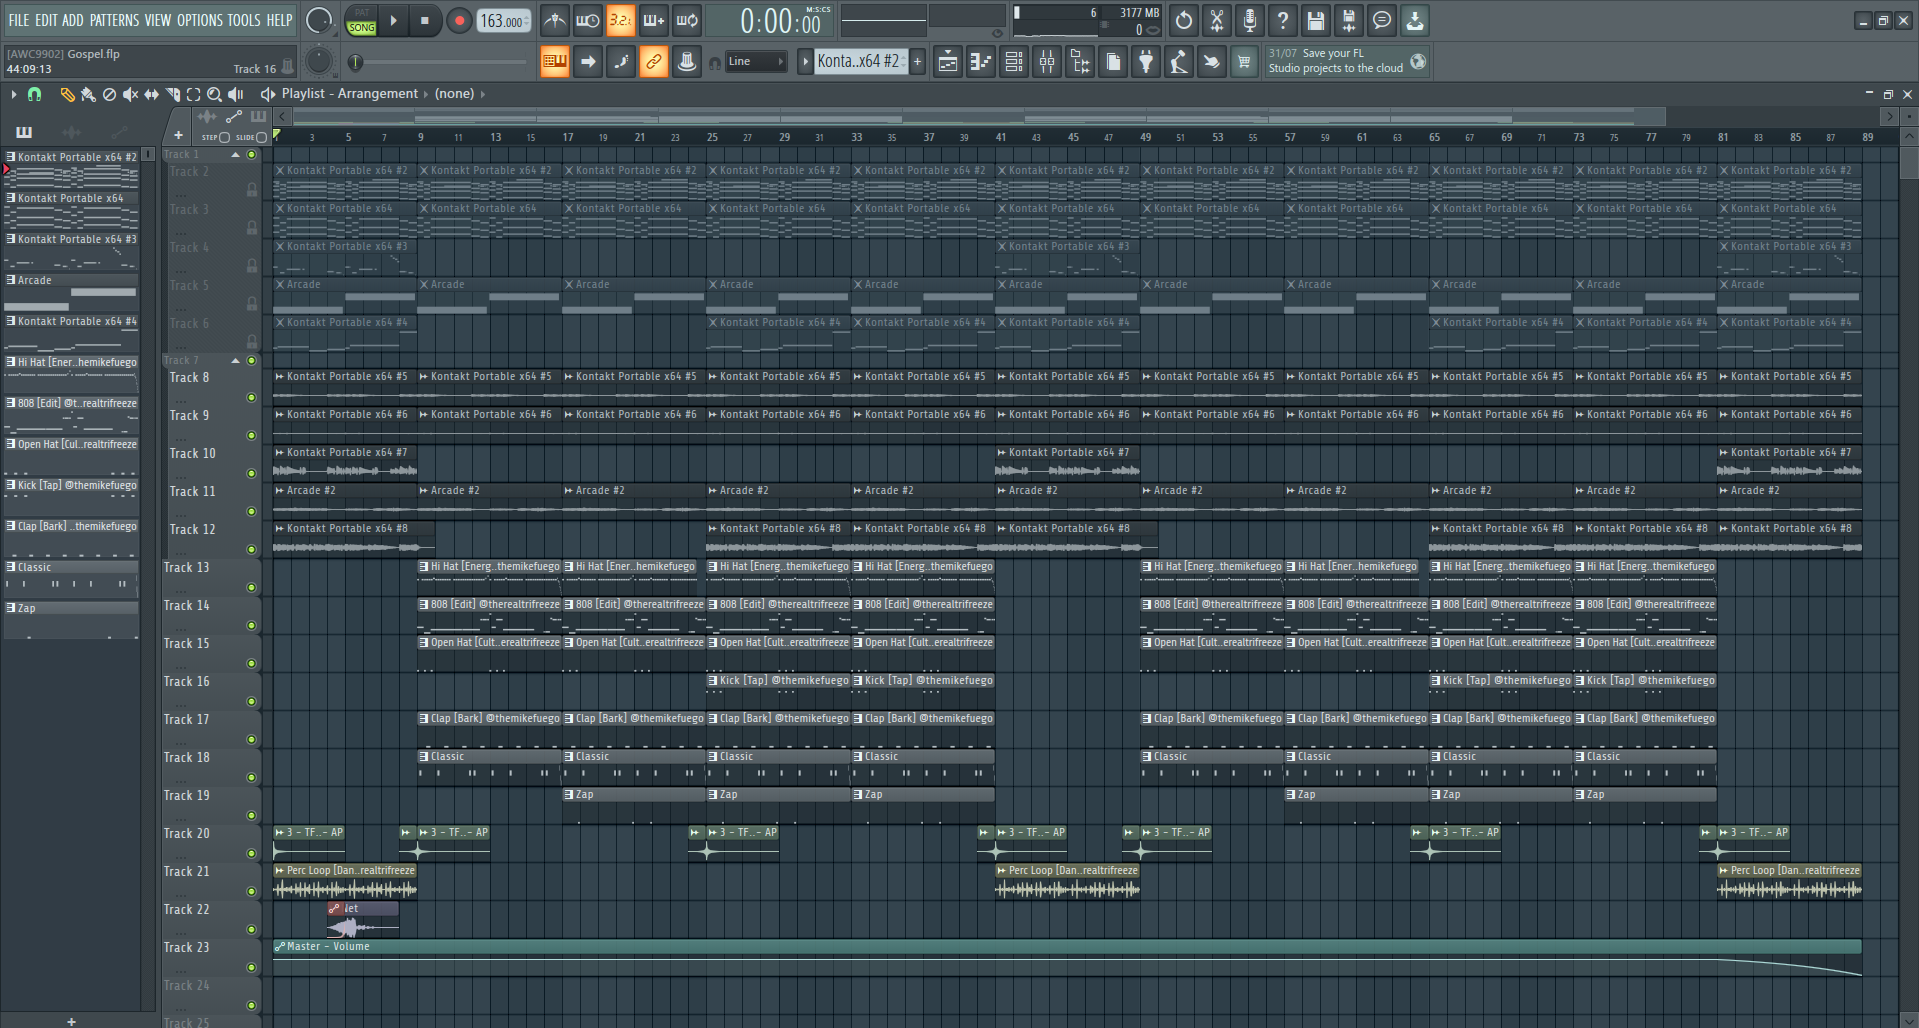Viewport: 1919px width, 1028px height.
Task: Open the playlist options arrow menu
Action: 13,94
